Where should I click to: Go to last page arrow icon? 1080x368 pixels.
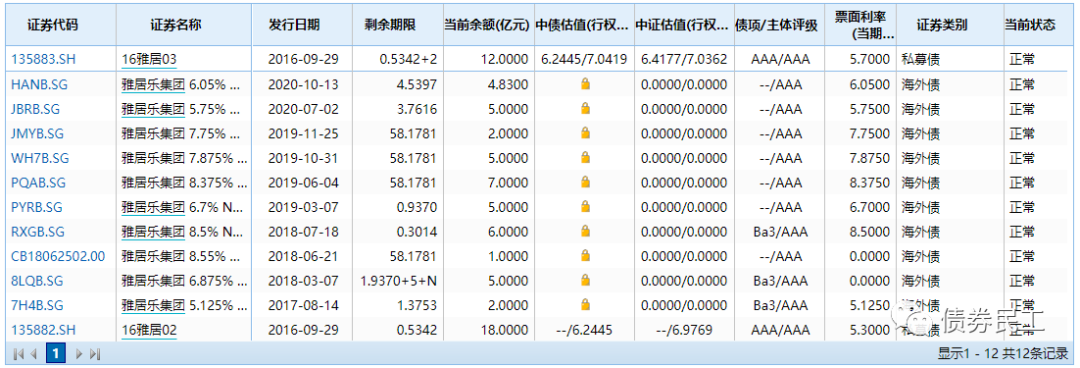(x=95, y=354)
